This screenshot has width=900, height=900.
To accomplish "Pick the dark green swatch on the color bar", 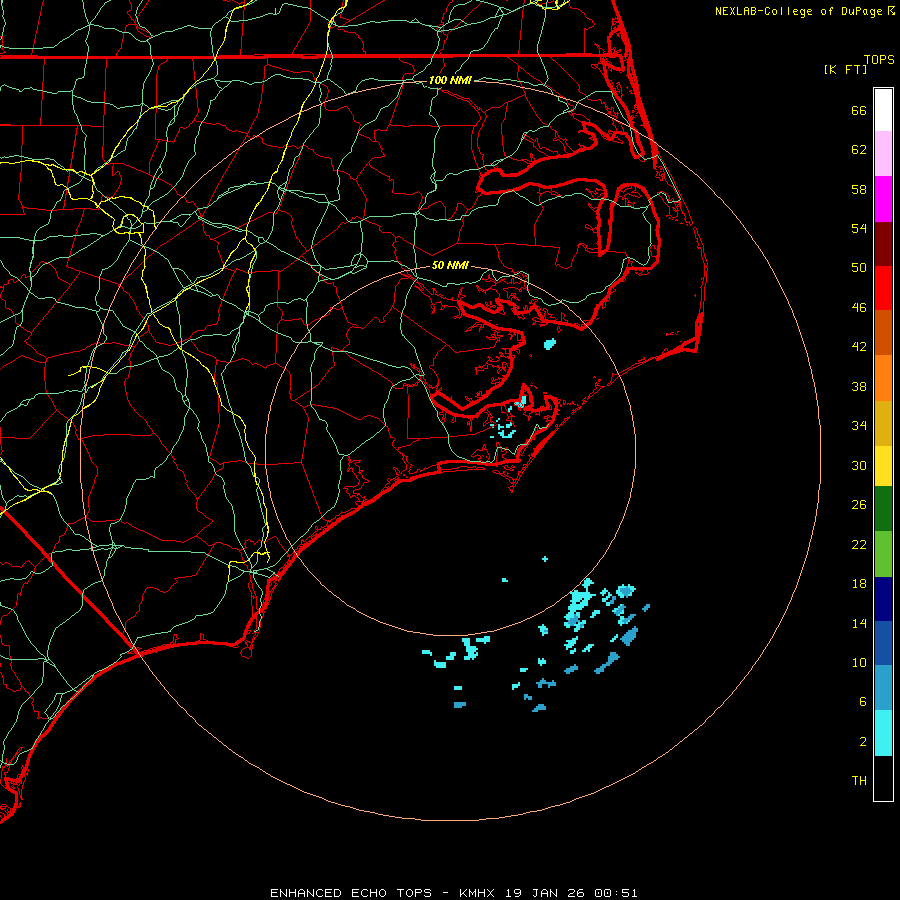I will click(x=883, y=509).
